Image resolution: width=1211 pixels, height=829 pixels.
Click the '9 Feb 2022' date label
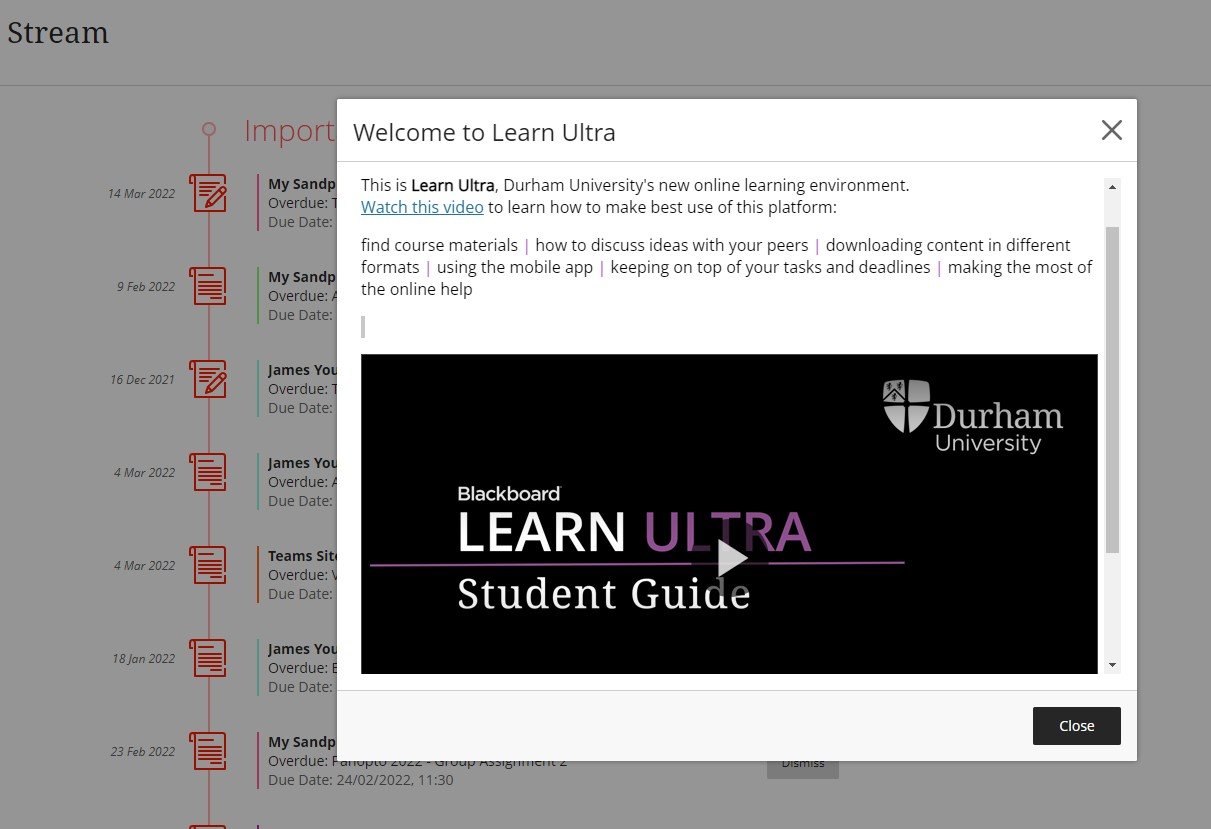click(146, 286)
